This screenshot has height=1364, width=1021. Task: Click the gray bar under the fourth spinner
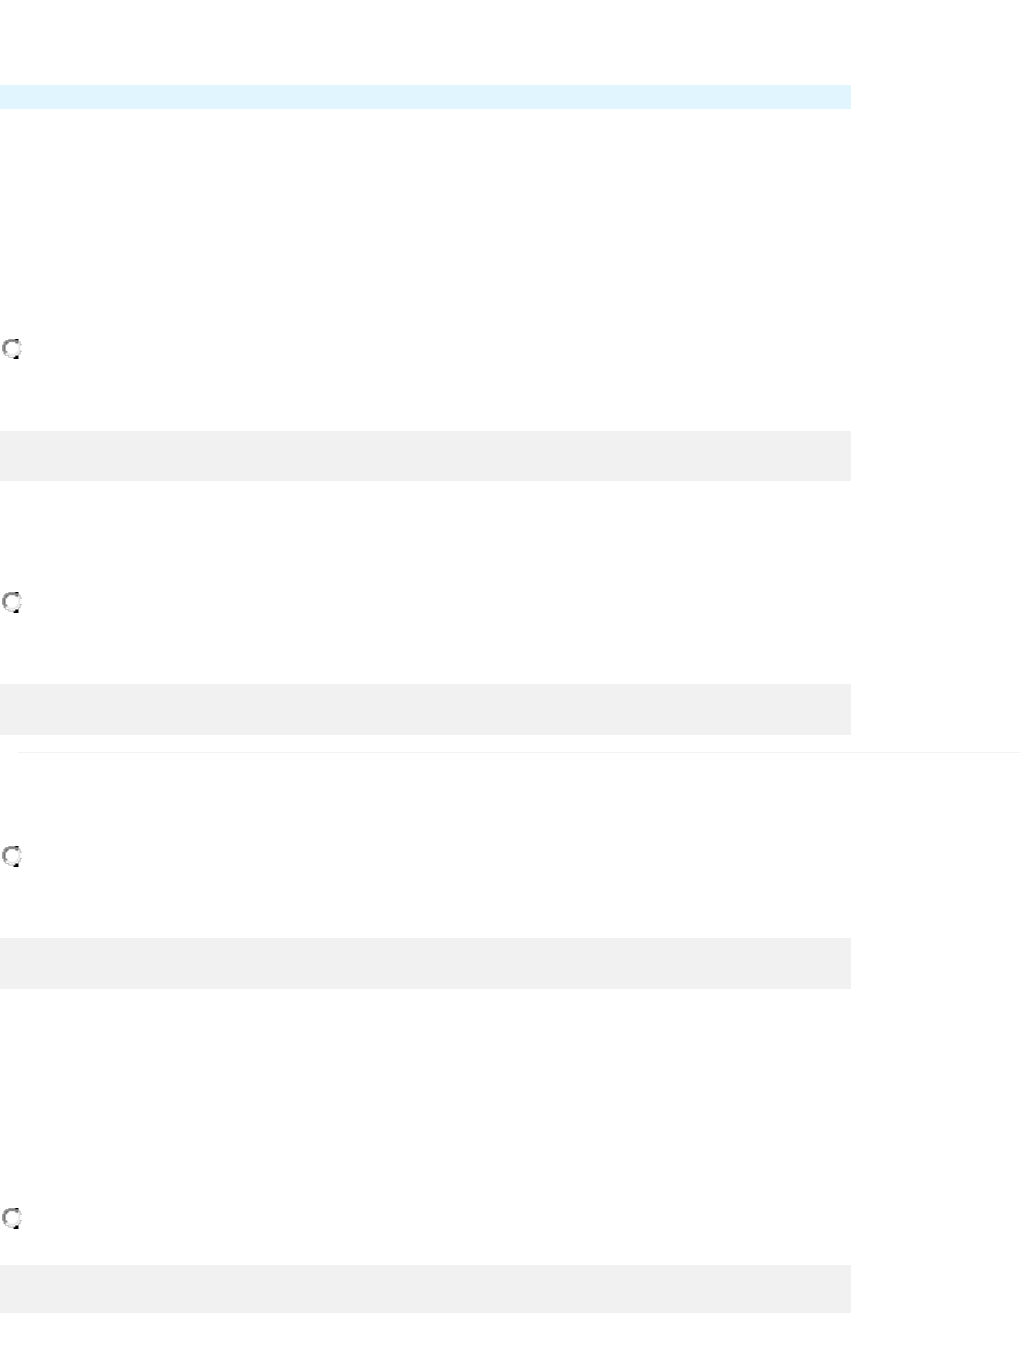[x=425, y=1289]
